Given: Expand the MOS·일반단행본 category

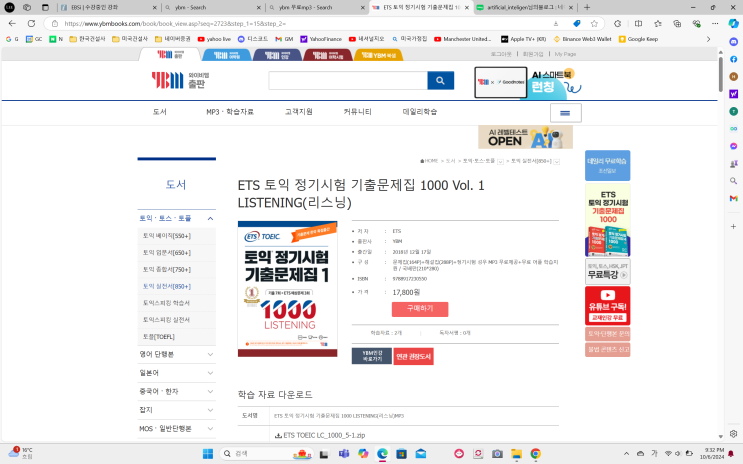Looking at the screenshot, I should [210, 428].
